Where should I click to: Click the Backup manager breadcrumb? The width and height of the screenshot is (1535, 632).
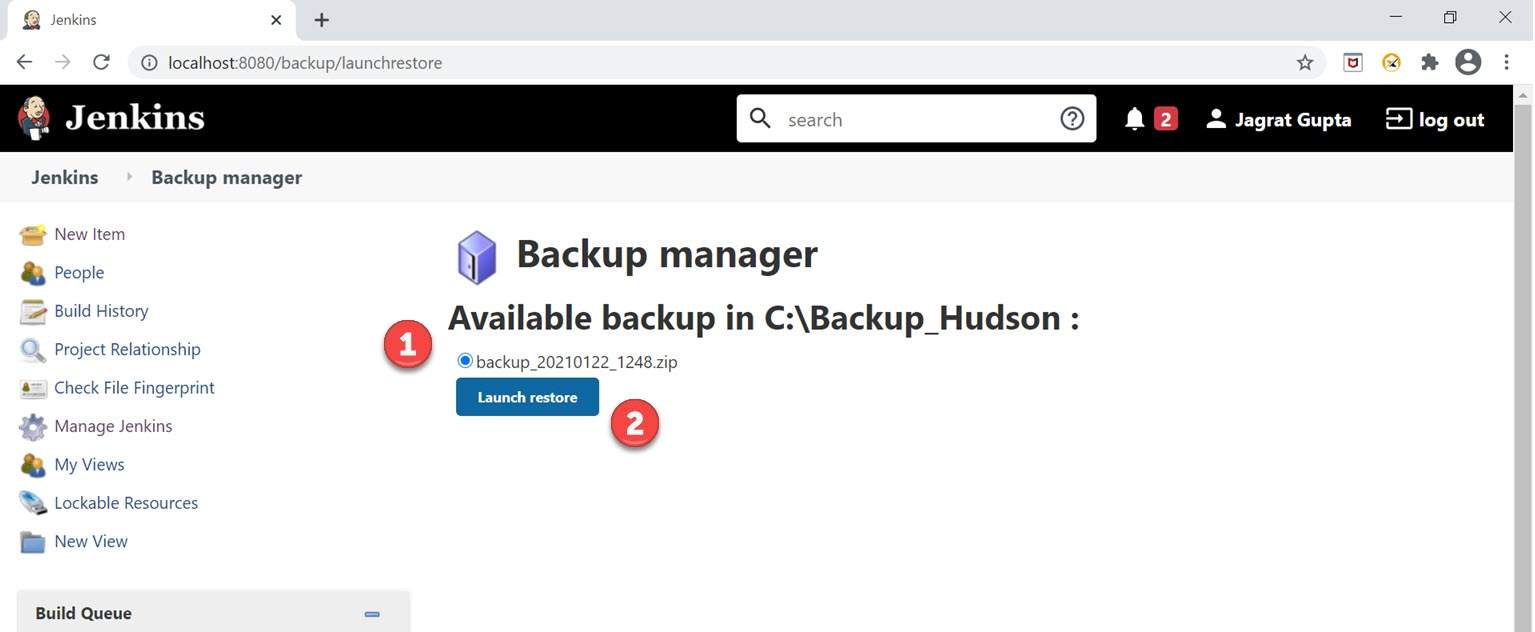click(x=226, y=178)
